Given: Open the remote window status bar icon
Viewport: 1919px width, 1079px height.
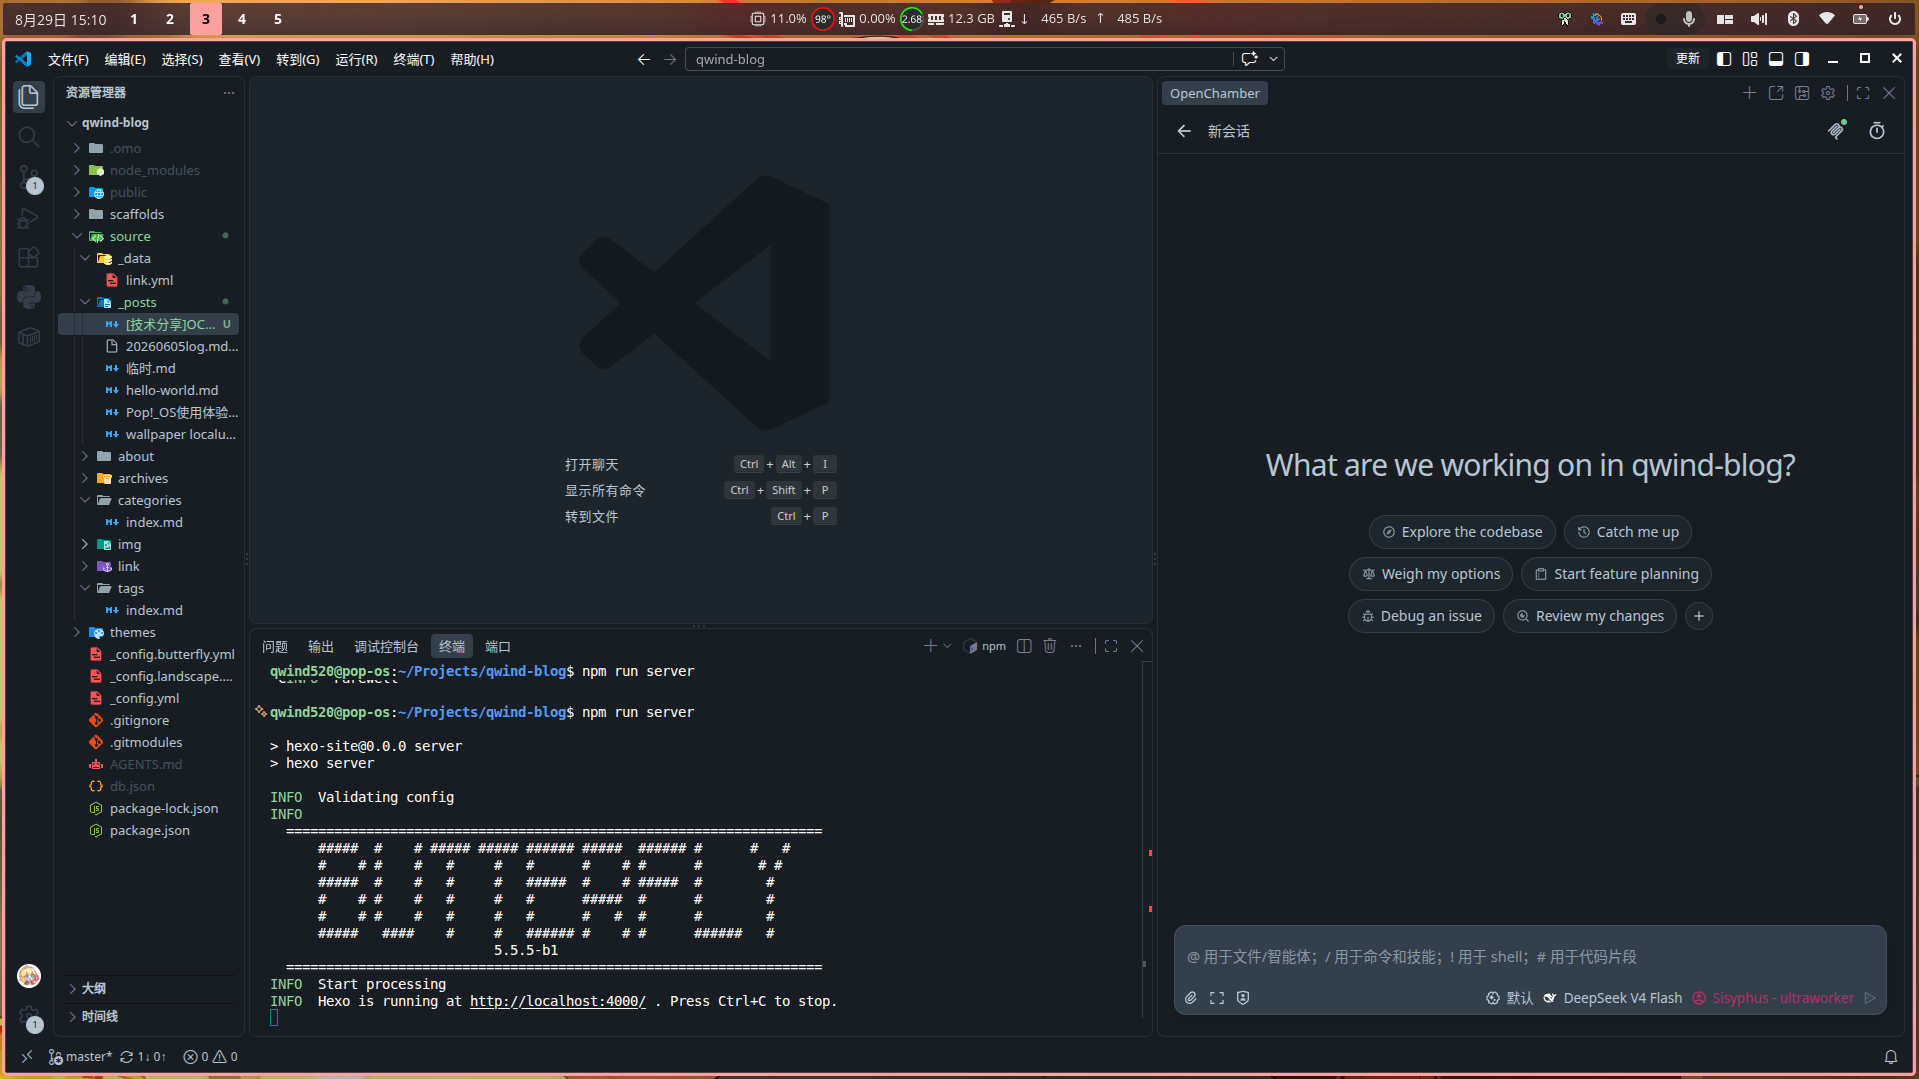Looking at the screenshot, I should coord(27,1057).
